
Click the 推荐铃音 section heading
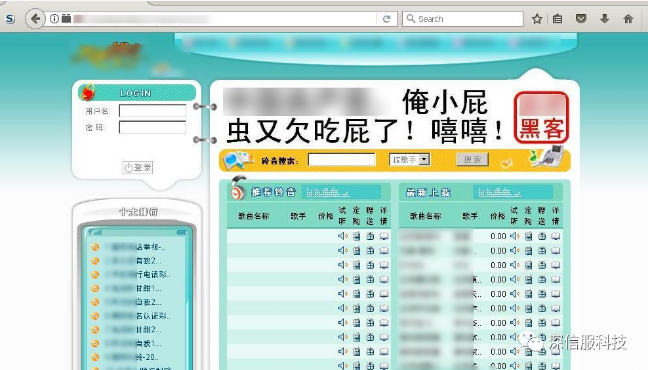point(274,192)
